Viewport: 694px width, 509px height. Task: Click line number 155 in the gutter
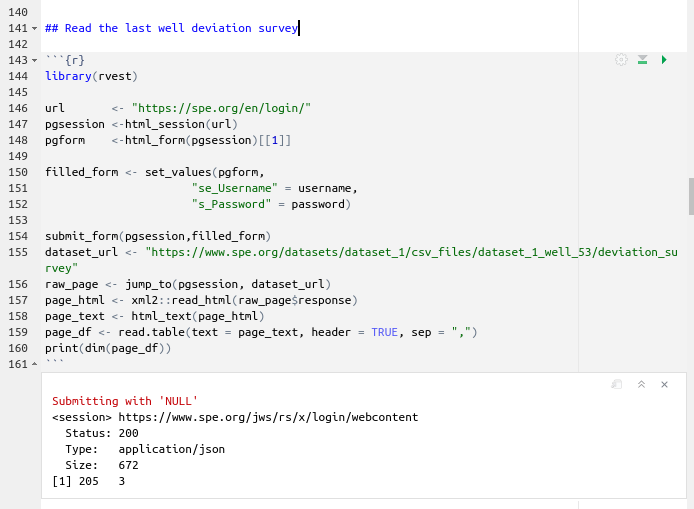(x=17, y=253)
